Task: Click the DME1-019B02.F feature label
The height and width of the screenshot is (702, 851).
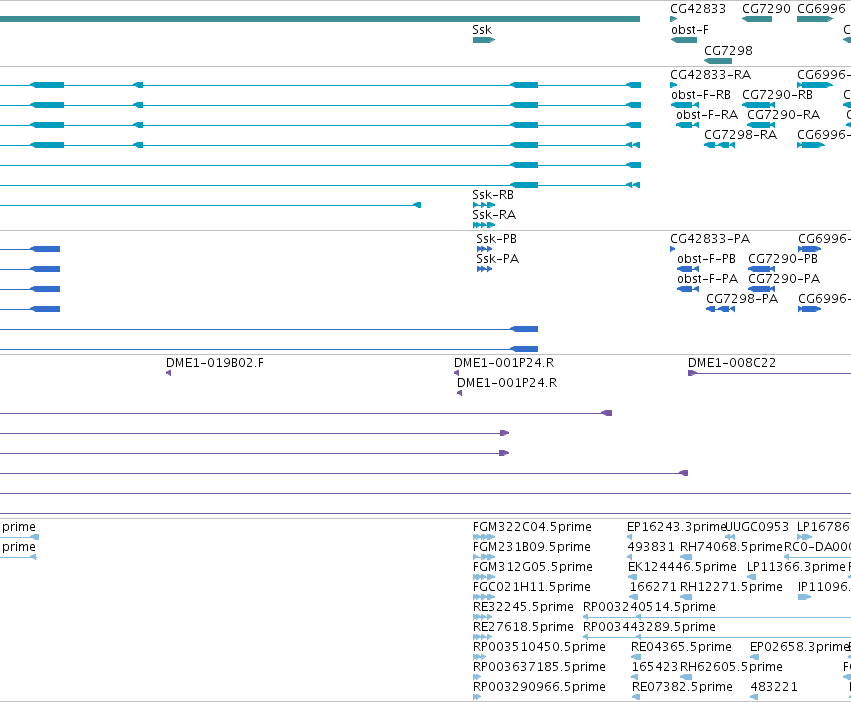Action: 215,363
